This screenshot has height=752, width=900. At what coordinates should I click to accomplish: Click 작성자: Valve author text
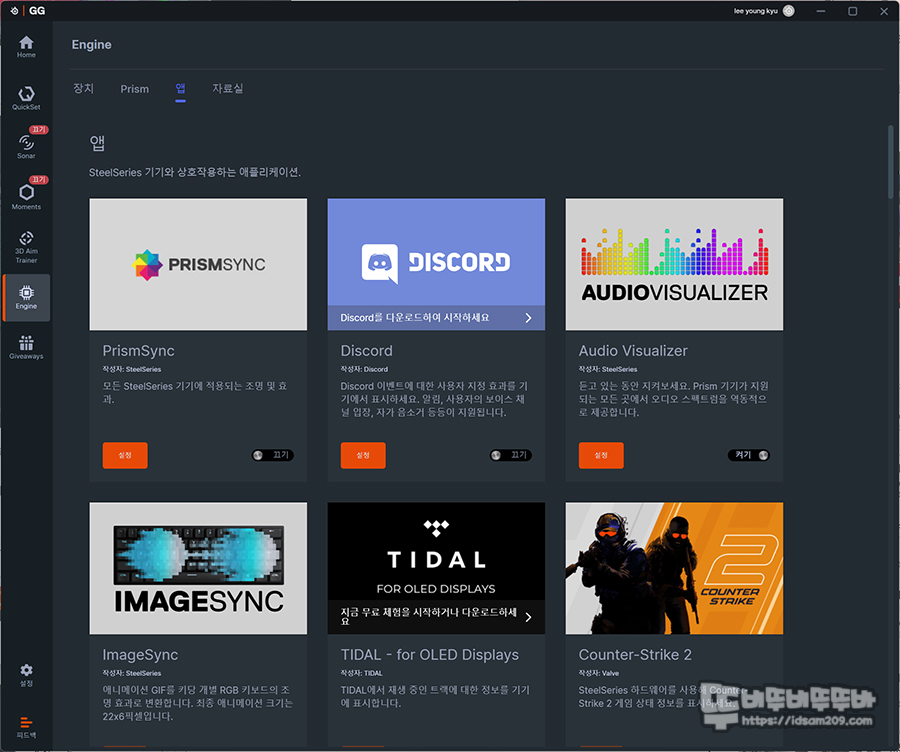click(599, 673)
